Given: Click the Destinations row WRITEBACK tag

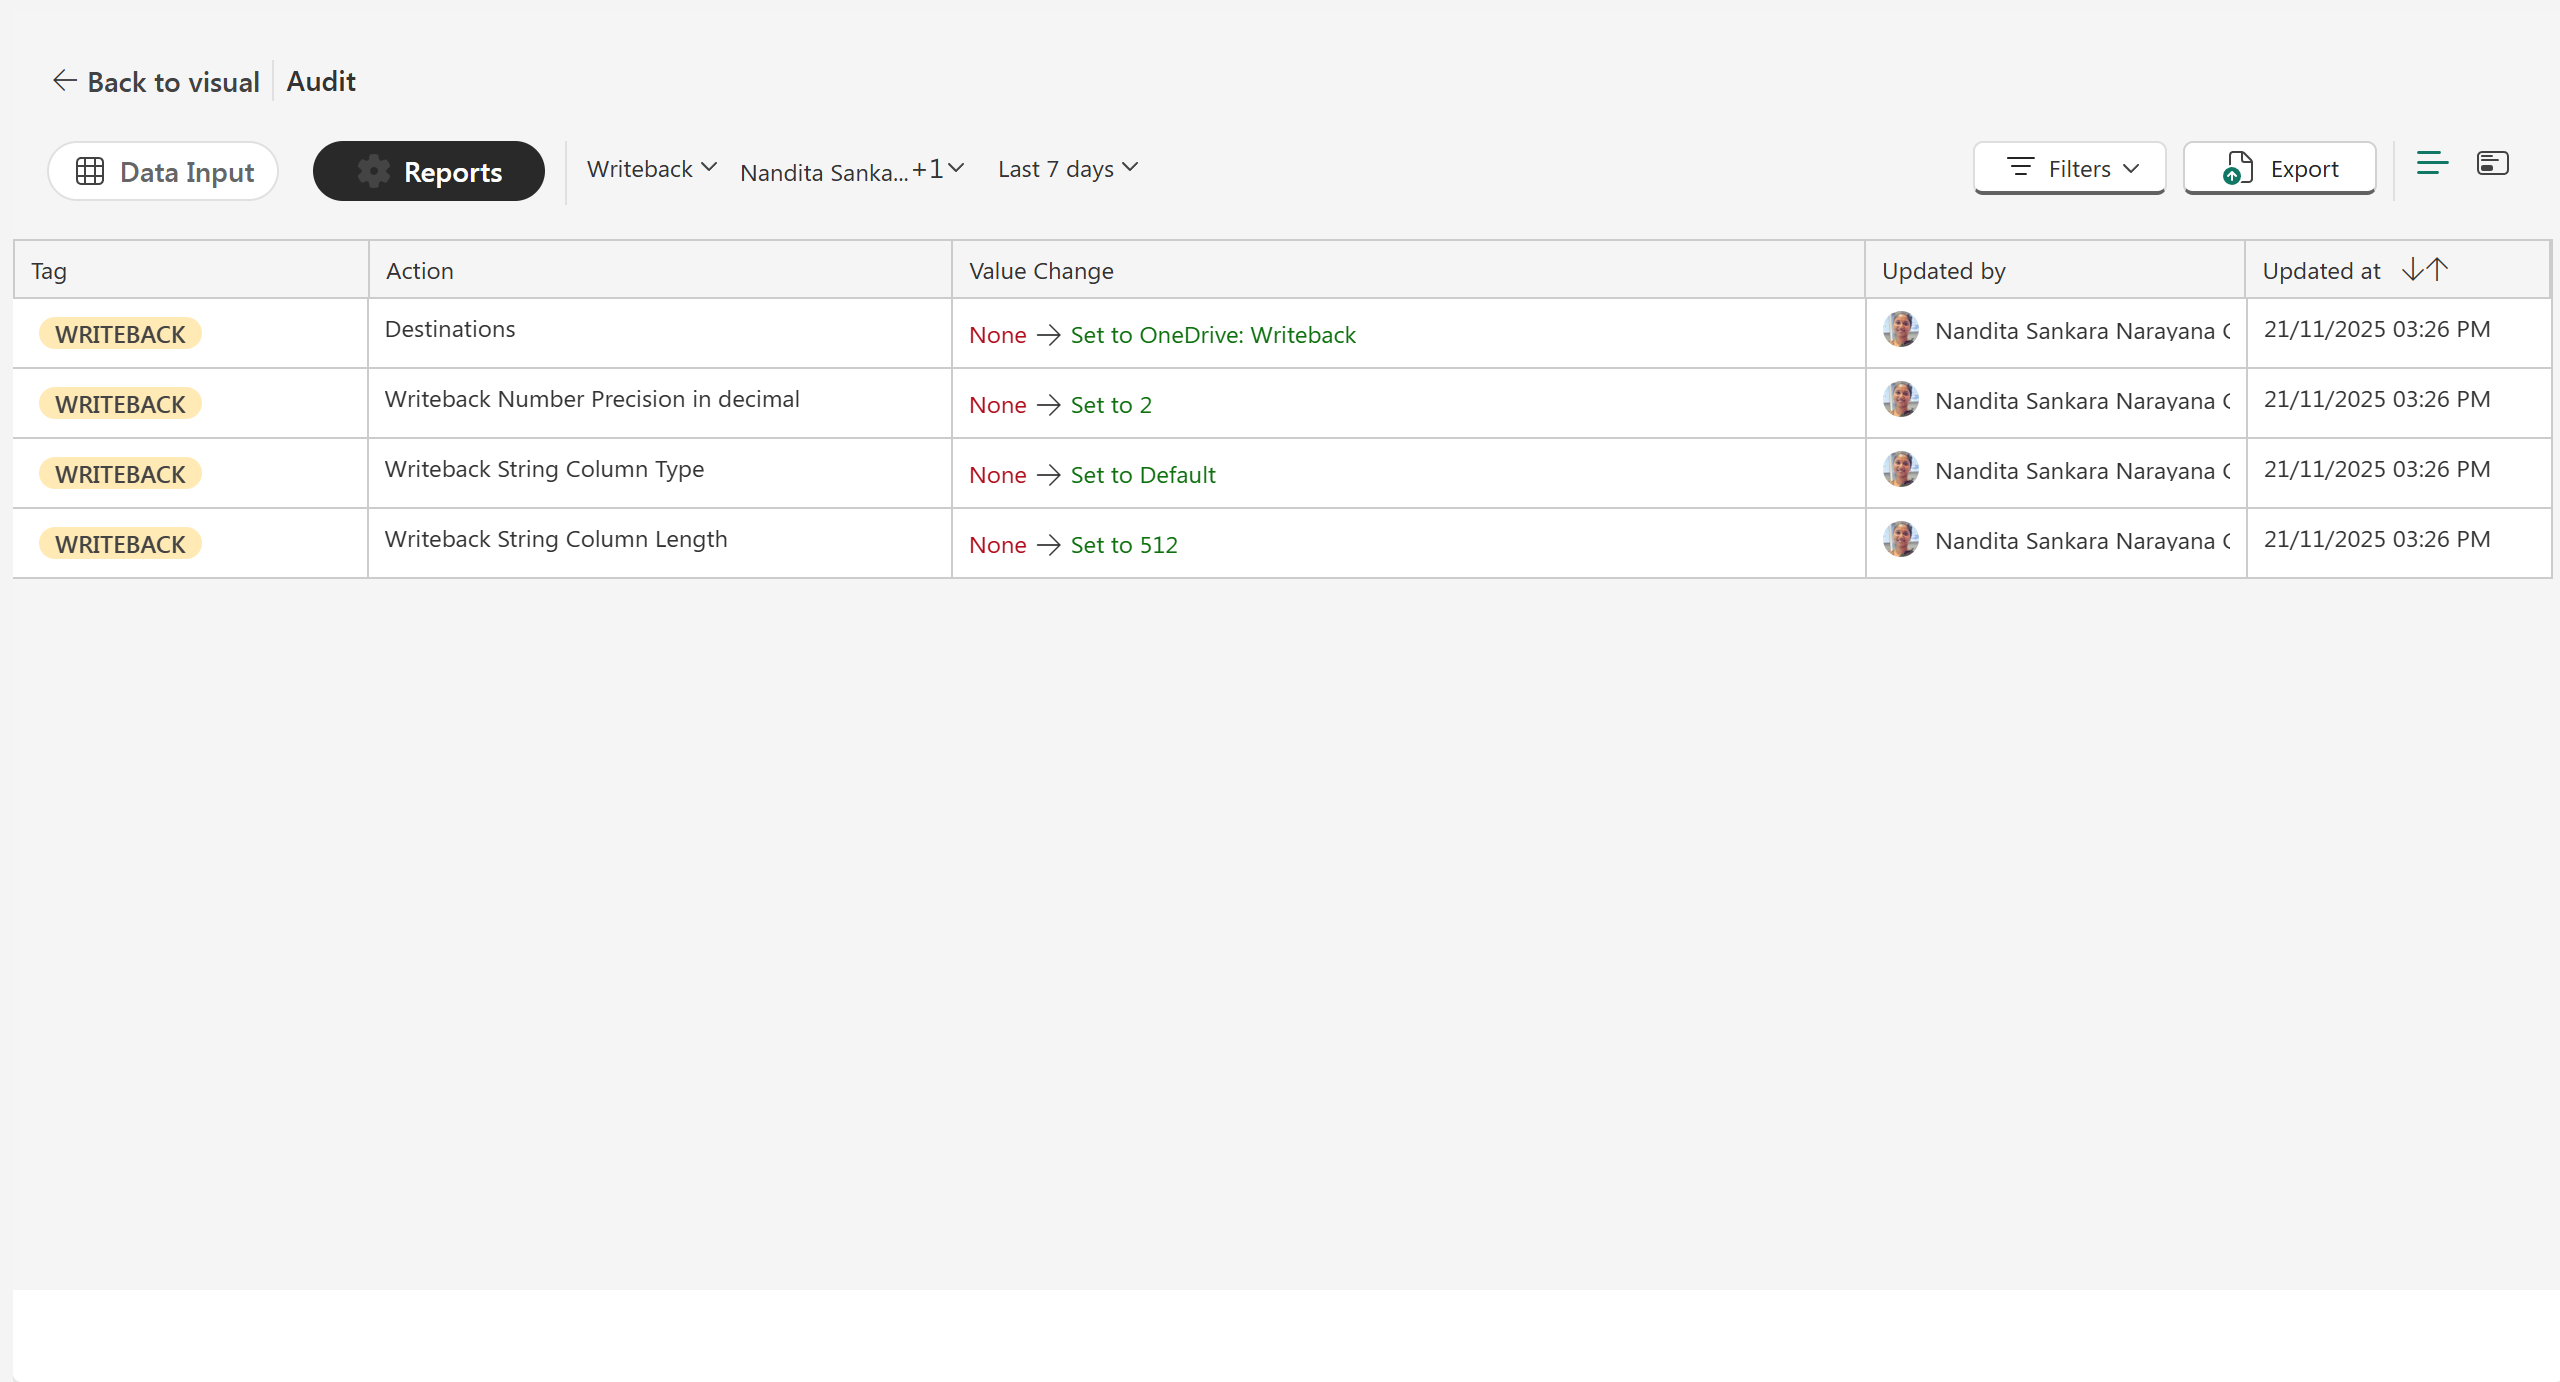Looking at the screenshot, I should (x=120, y=334).
